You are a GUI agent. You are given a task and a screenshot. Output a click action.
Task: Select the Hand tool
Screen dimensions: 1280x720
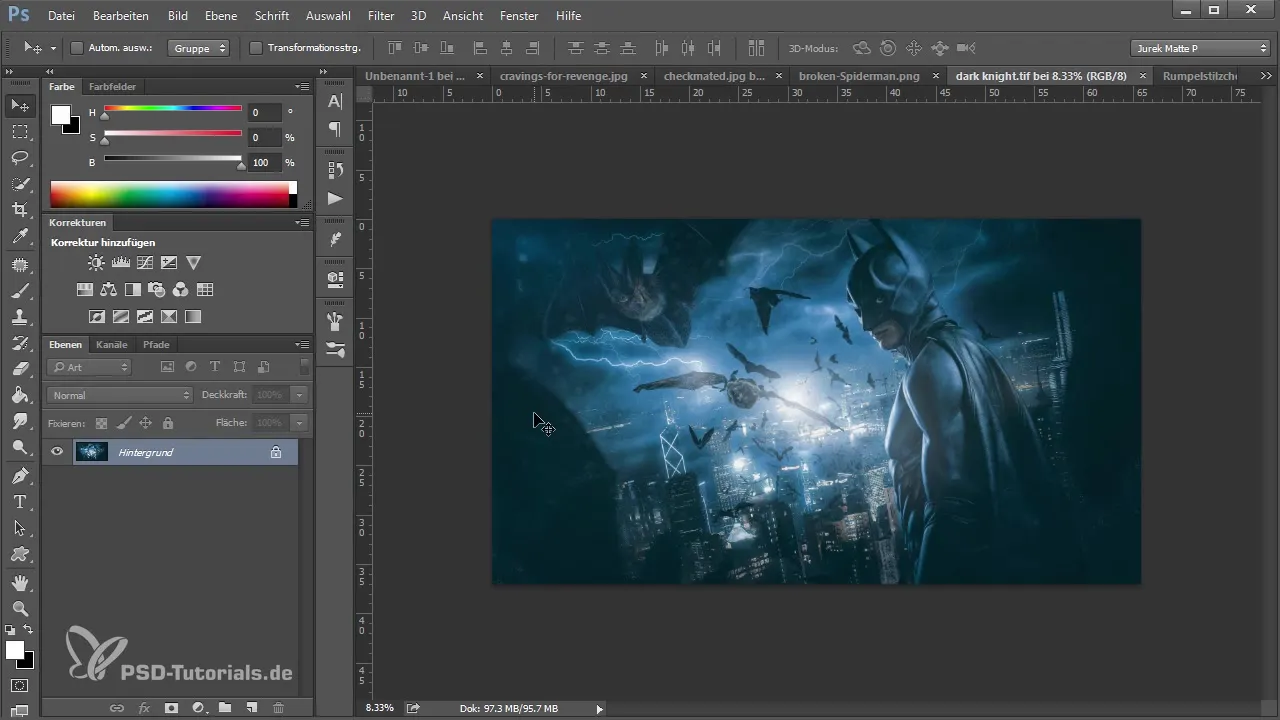[20, 582]
